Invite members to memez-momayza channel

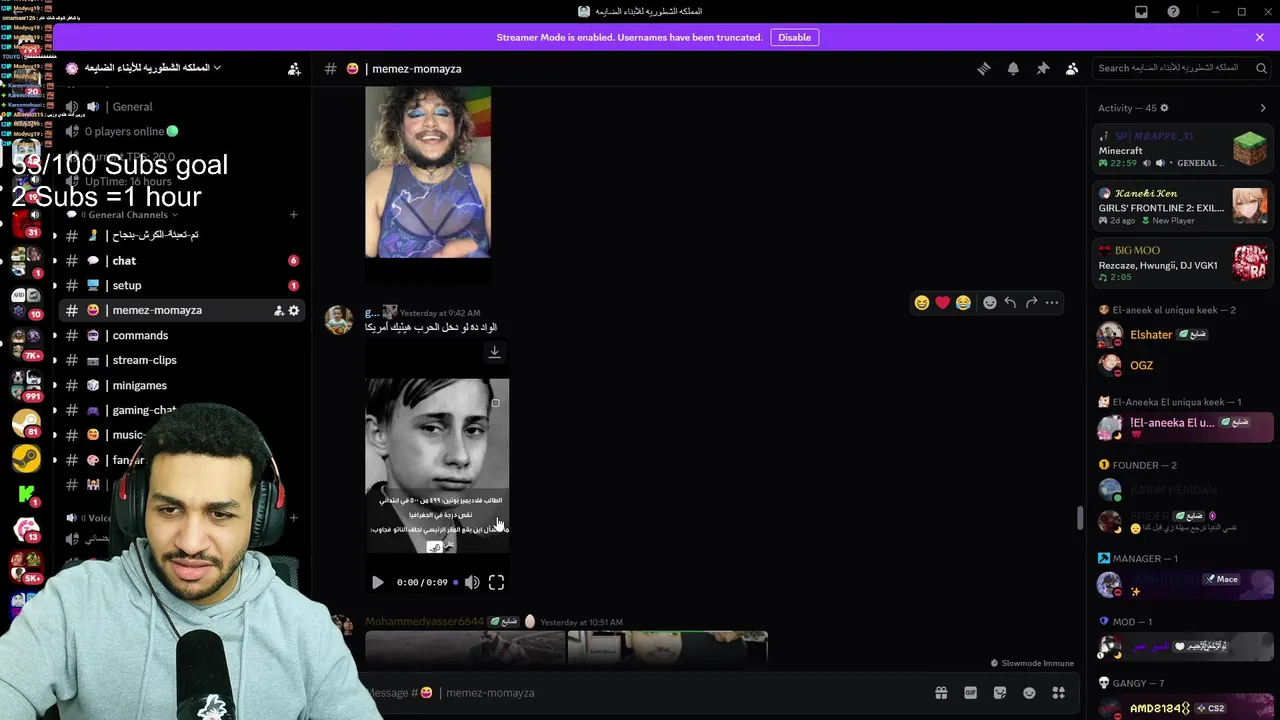(278, 311)
